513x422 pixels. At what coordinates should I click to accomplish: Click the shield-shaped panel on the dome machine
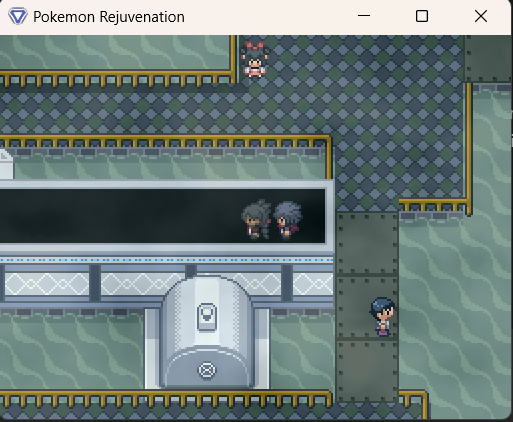click(x=207, y=317)
